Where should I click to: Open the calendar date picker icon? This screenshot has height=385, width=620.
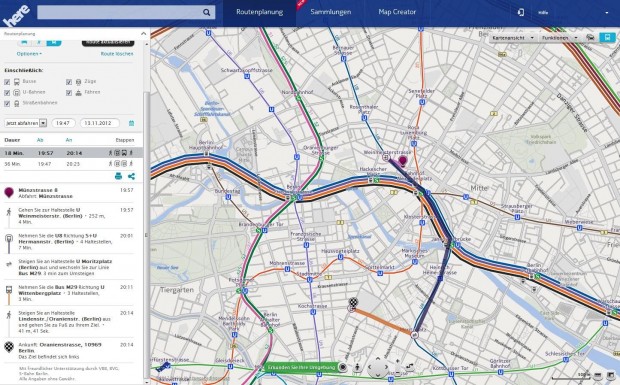(131, 123)
